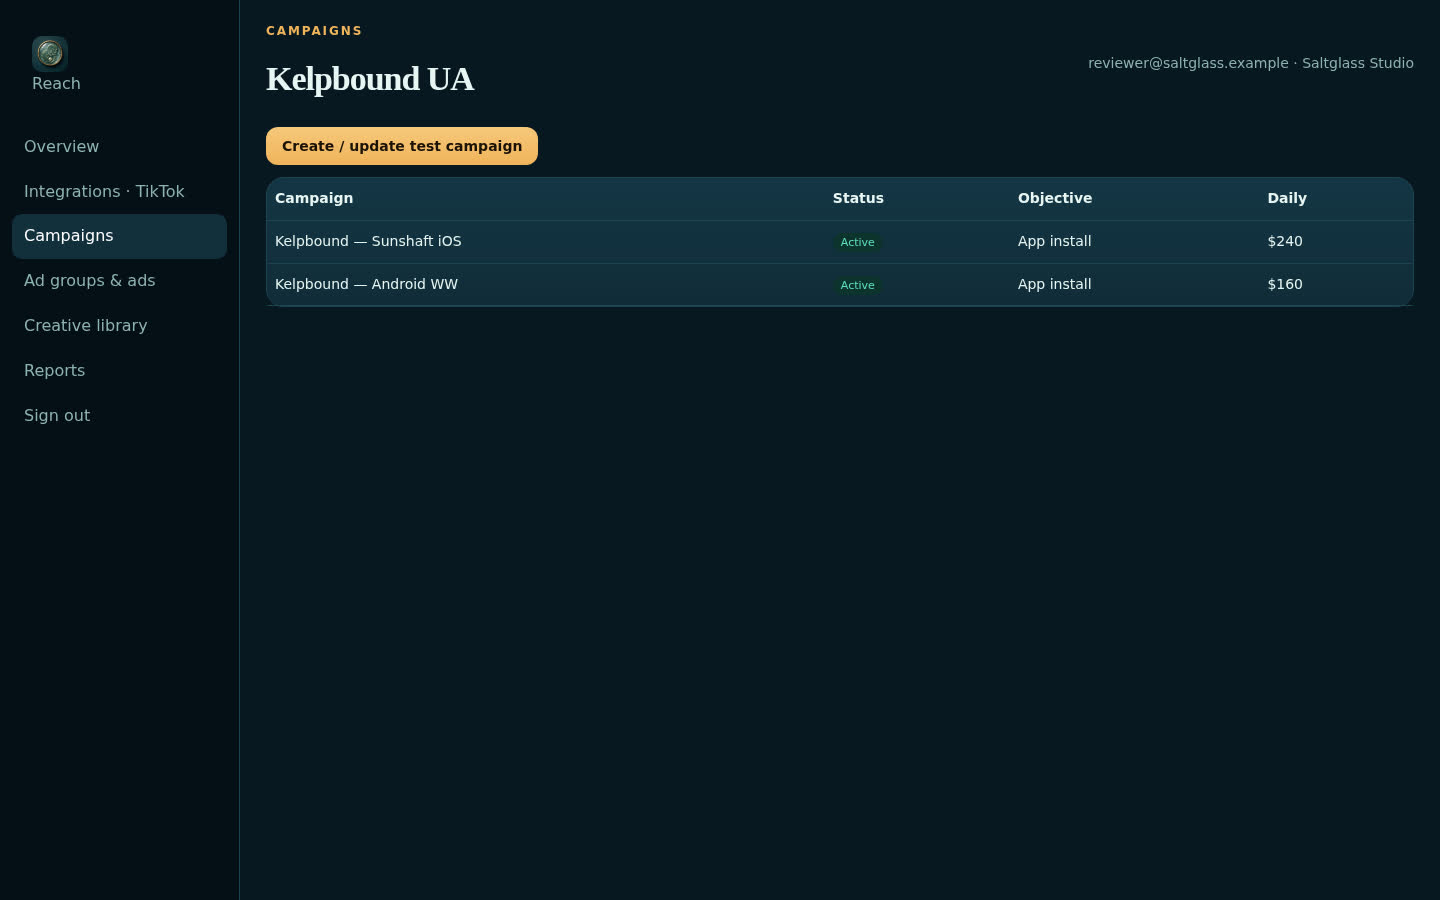Click the Objective column header
Image resolution: width=1440 pixels, height=900 pixels.
(x=1055, y=198)
